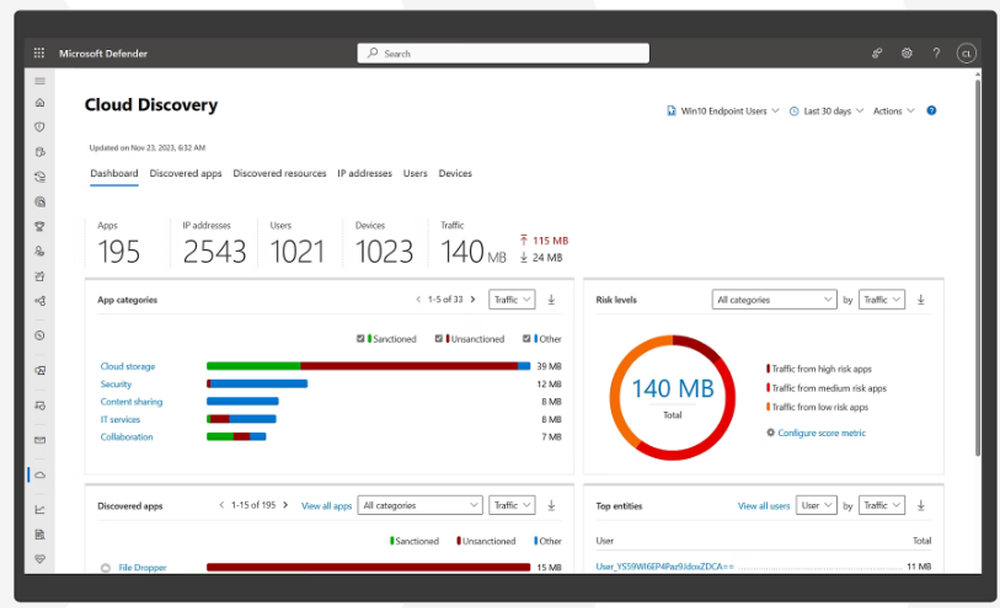Click the trophy icon in the sidebar

coord(40,226)
